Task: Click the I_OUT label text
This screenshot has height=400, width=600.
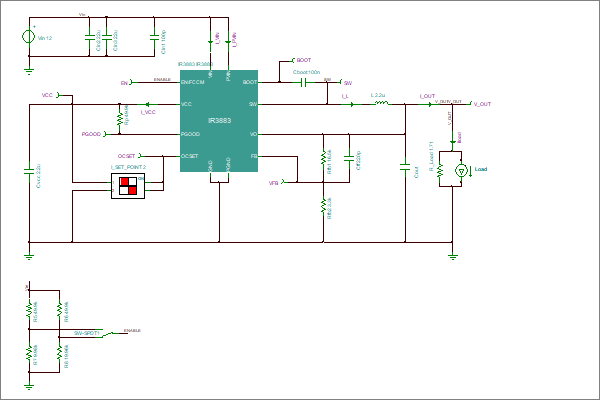Action: point(427,96)
